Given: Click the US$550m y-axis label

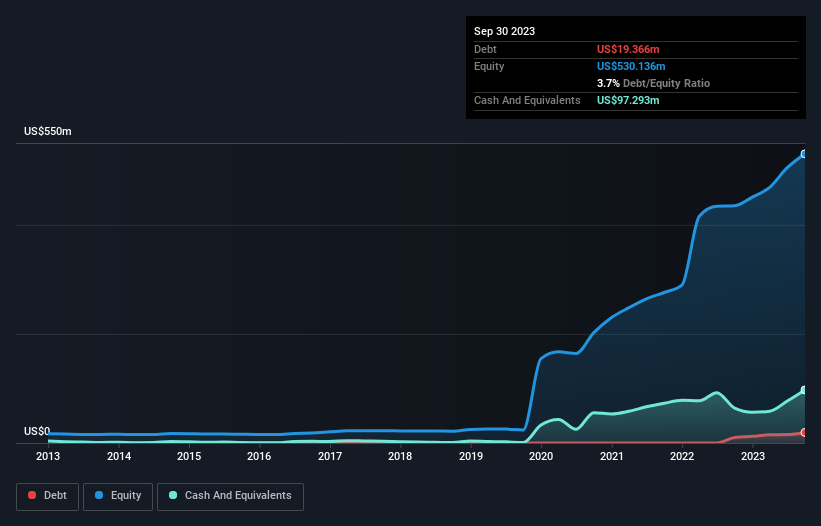Looking at the screenshot, I should [x=48, y=131].
